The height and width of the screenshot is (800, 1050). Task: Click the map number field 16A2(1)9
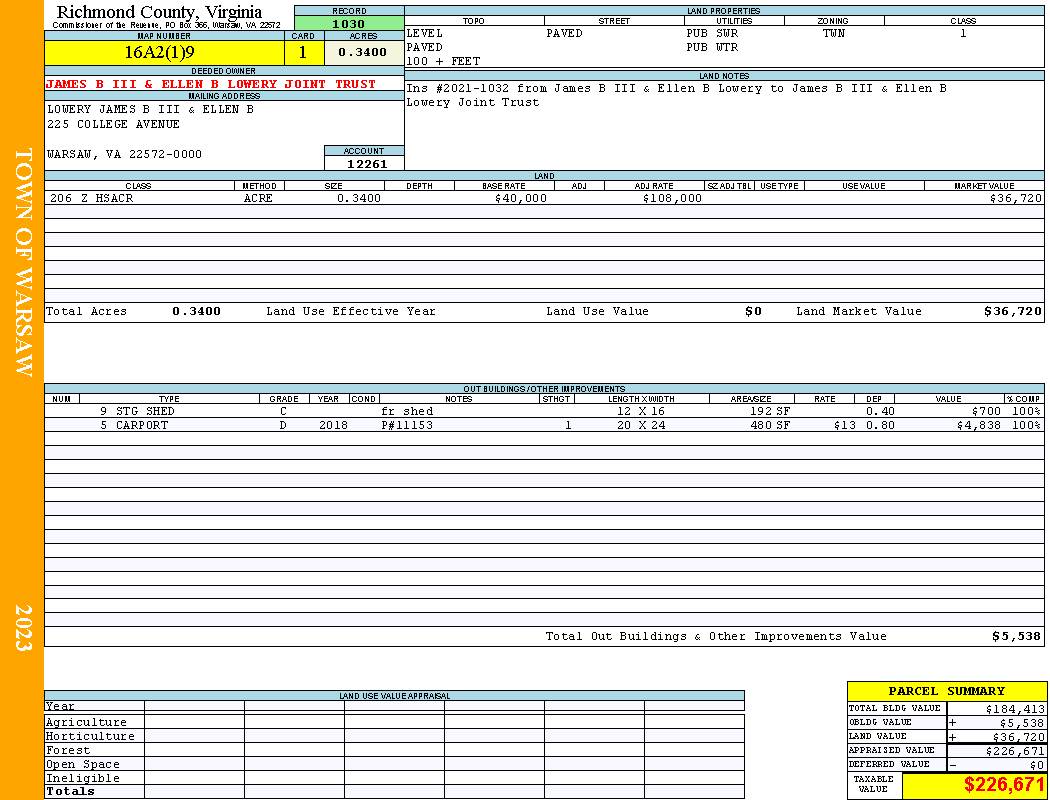[x=164, y=52]
